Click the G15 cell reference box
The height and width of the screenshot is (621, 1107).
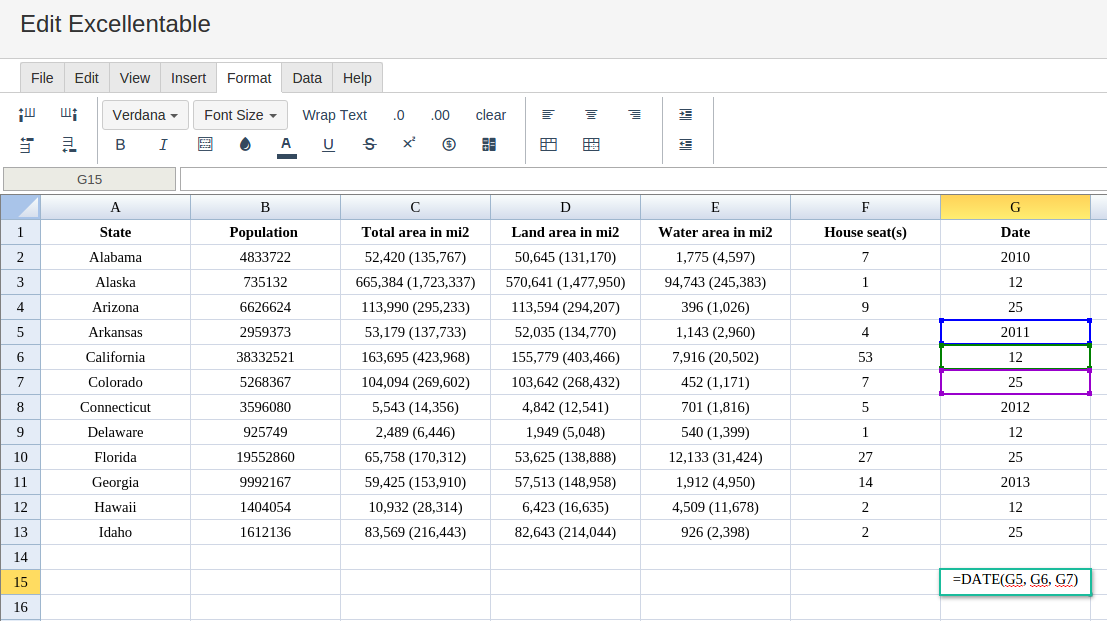coord(90,179)
